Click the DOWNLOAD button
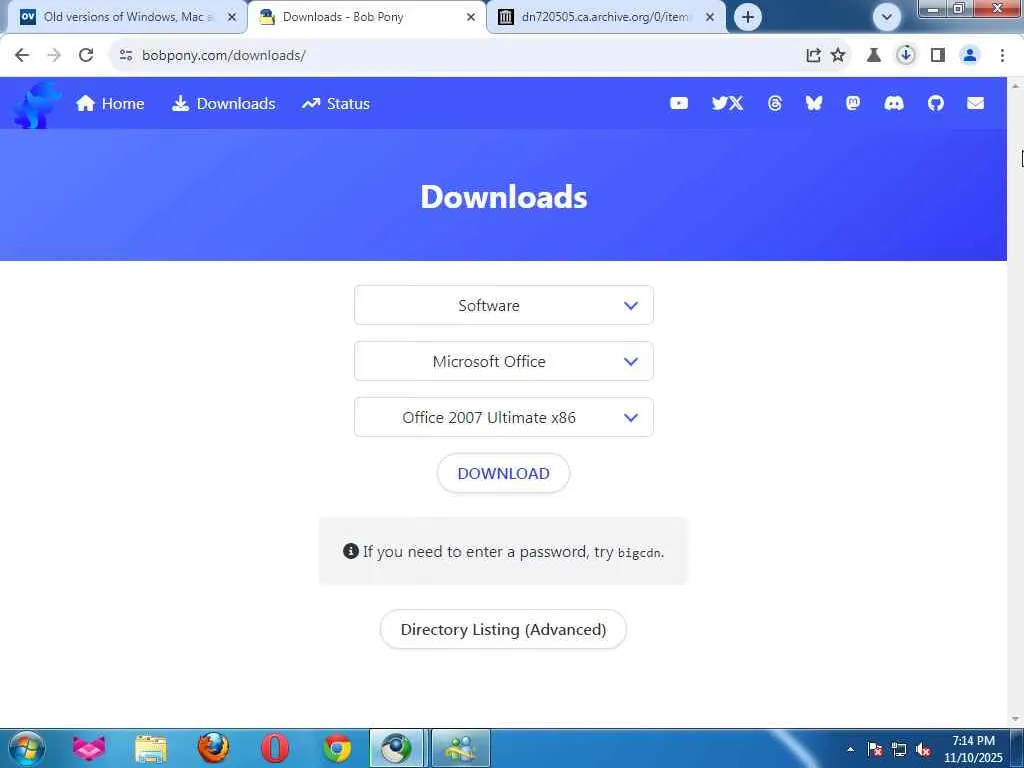This screenshot has height=768, width=1024. click(x=504, y=473)
